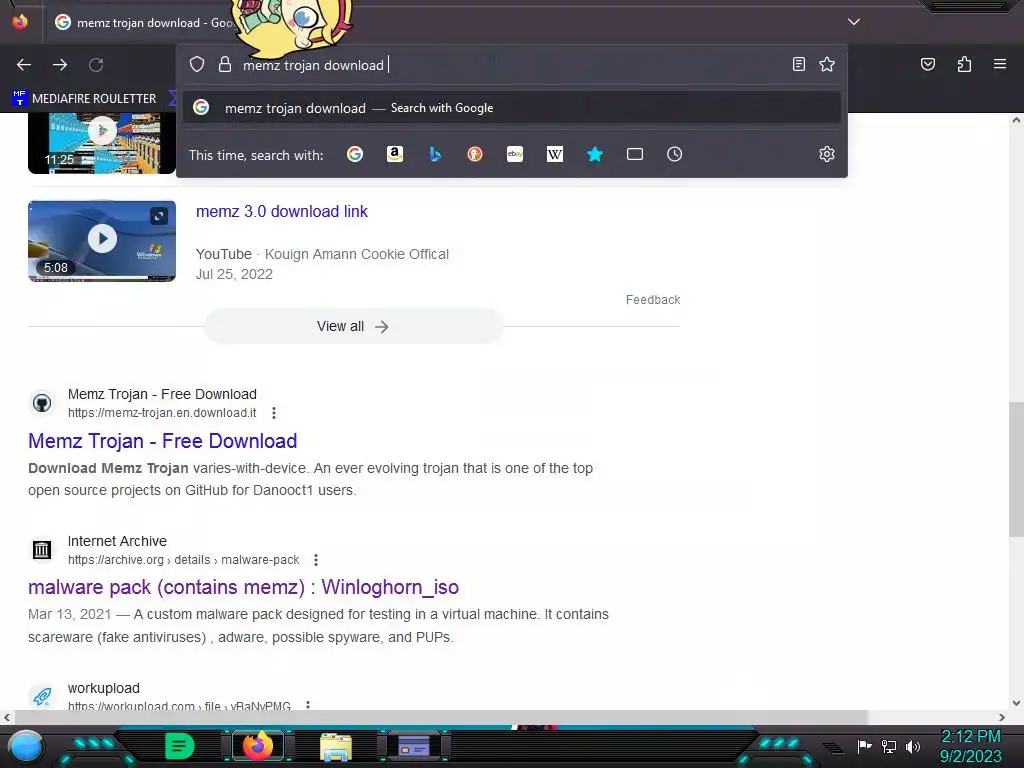
Task: Select 'memz trojan download — Search with Google' suggestion
Action: (512, 108)
